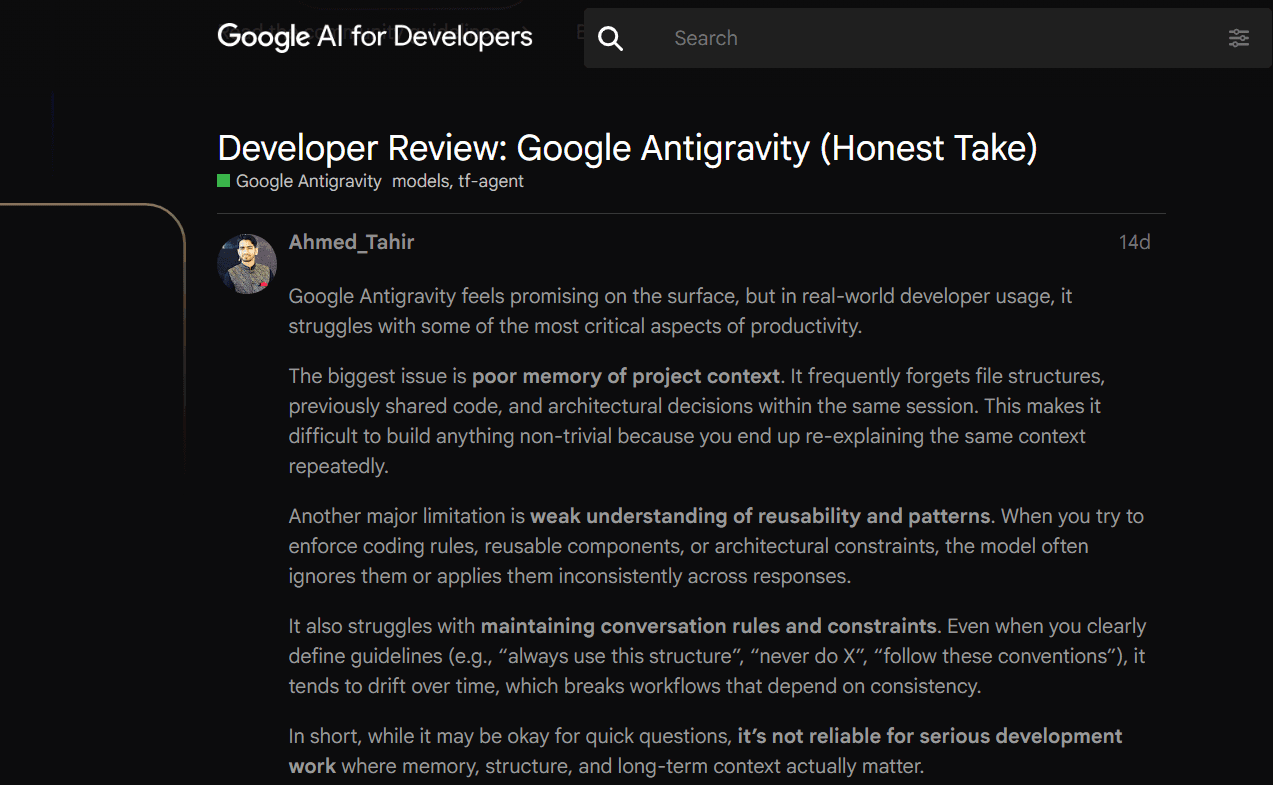Select the tf-agent tag
Image resolution: width=1273 pixels, height=785 pixels.
pyautogui.click(x=491, y=181)
